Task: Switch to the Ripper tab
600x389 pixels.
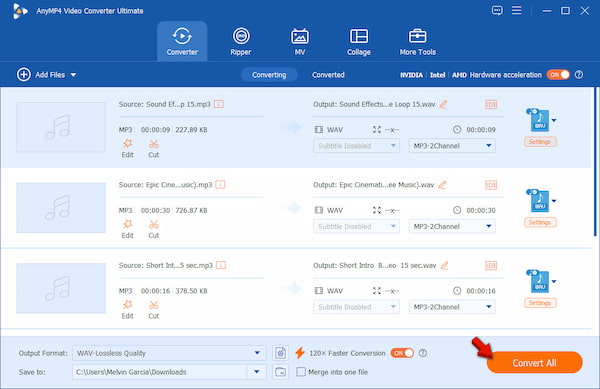Action: click(241, 41)
